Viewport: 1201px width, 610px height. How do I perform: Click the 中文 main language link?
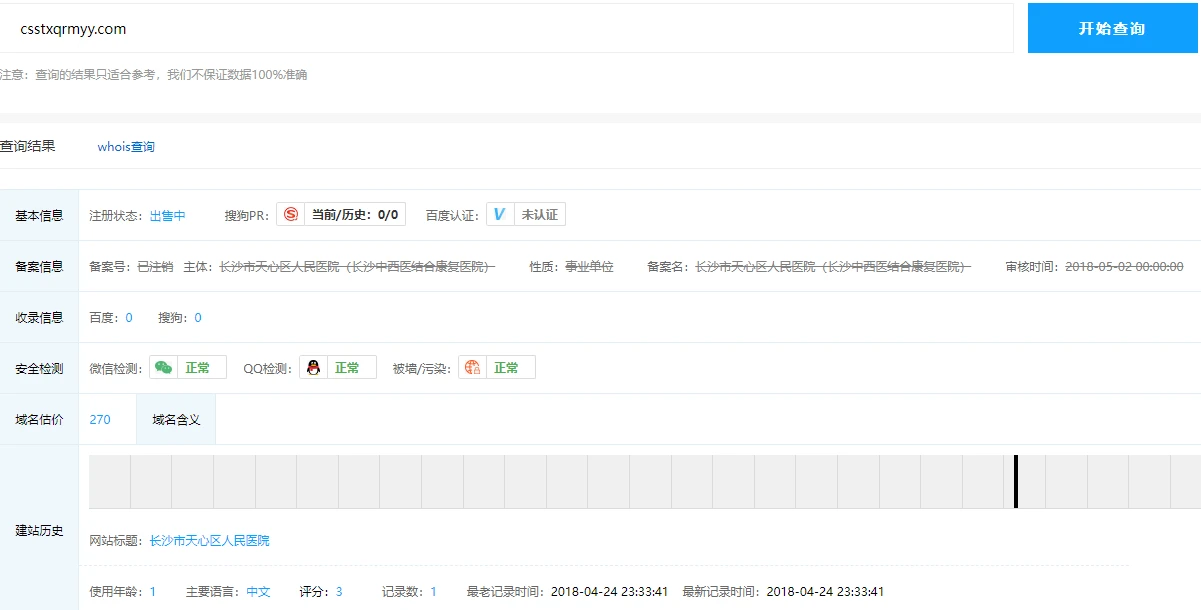point(258,591)
